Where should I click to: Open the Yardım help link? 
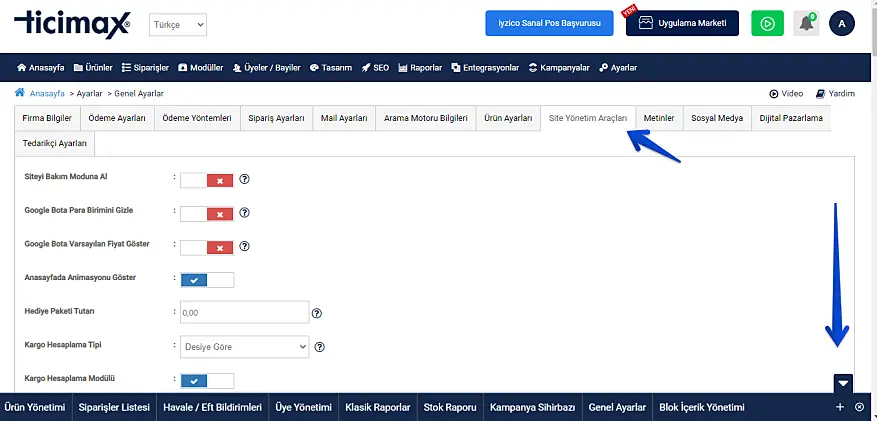pyautogui.click(x=836, y=94)
